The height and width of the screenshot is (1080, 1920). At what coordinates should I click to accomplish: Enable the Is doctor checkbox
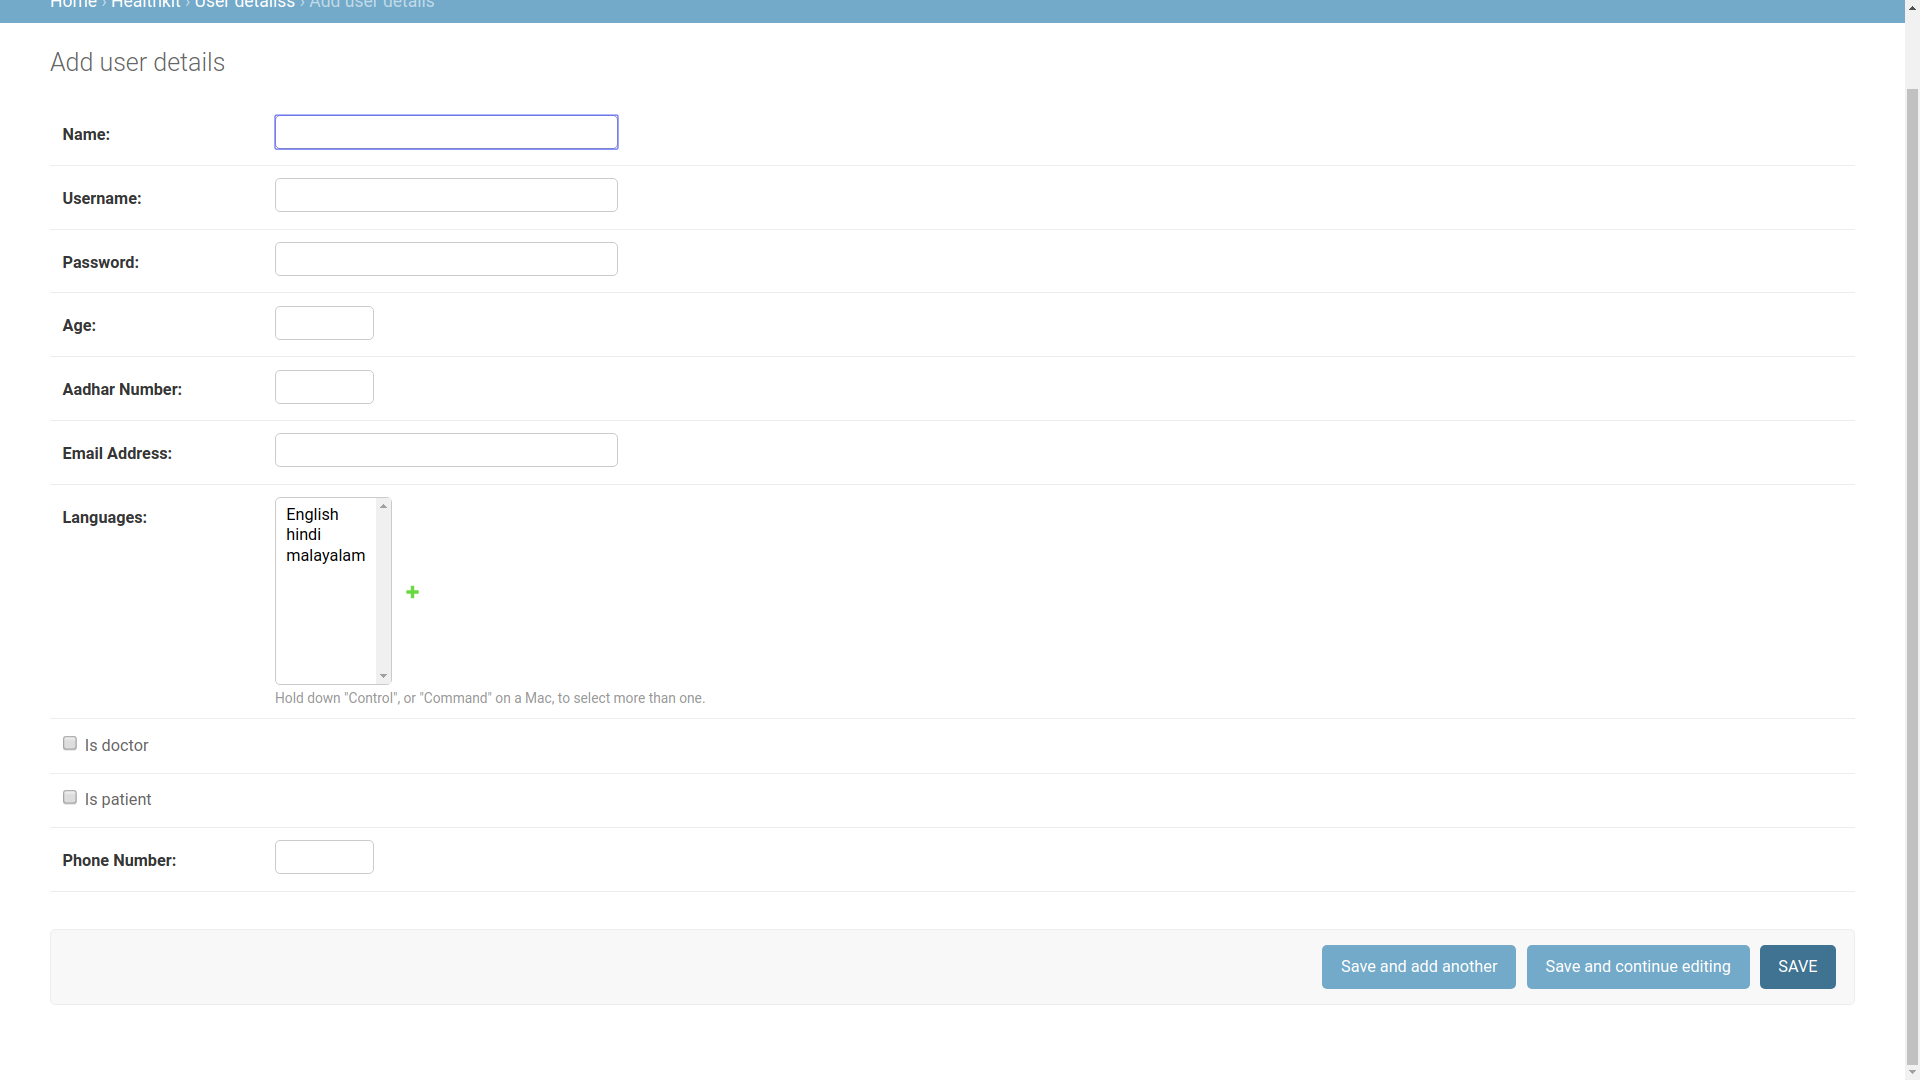click(70, 743)
